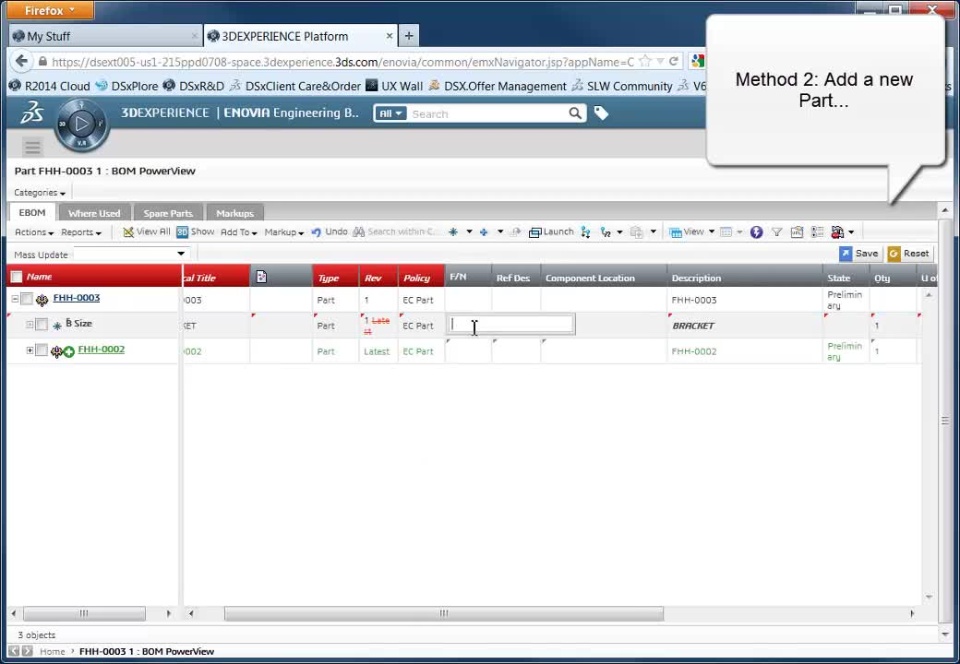Click the tag icon beside search bar

[x=601, y=113]
